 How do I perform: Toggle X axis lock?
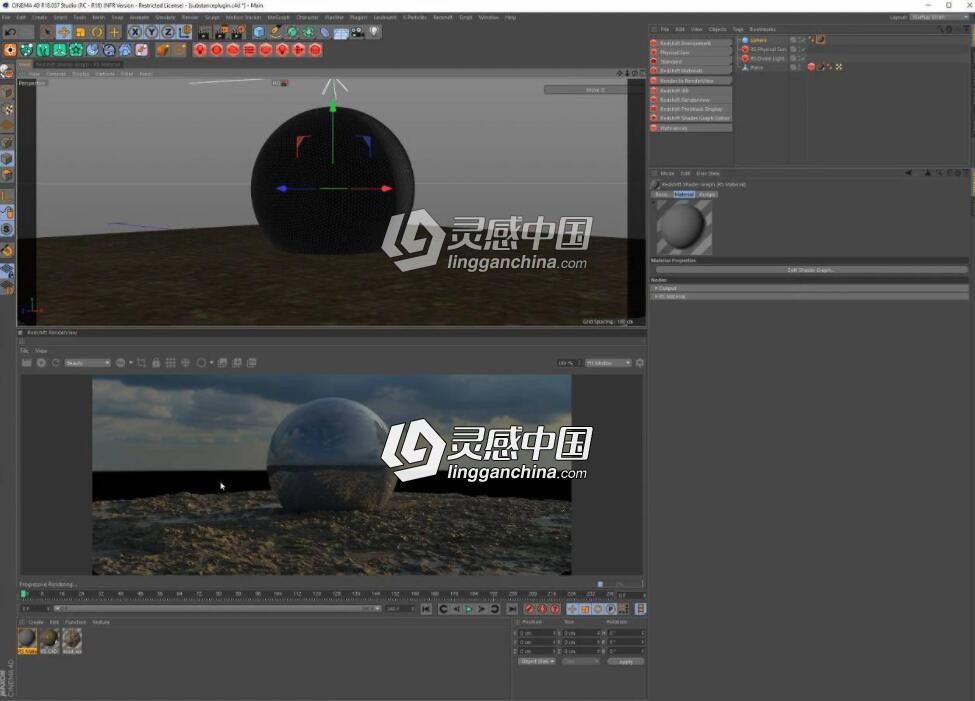pos(134,32)
